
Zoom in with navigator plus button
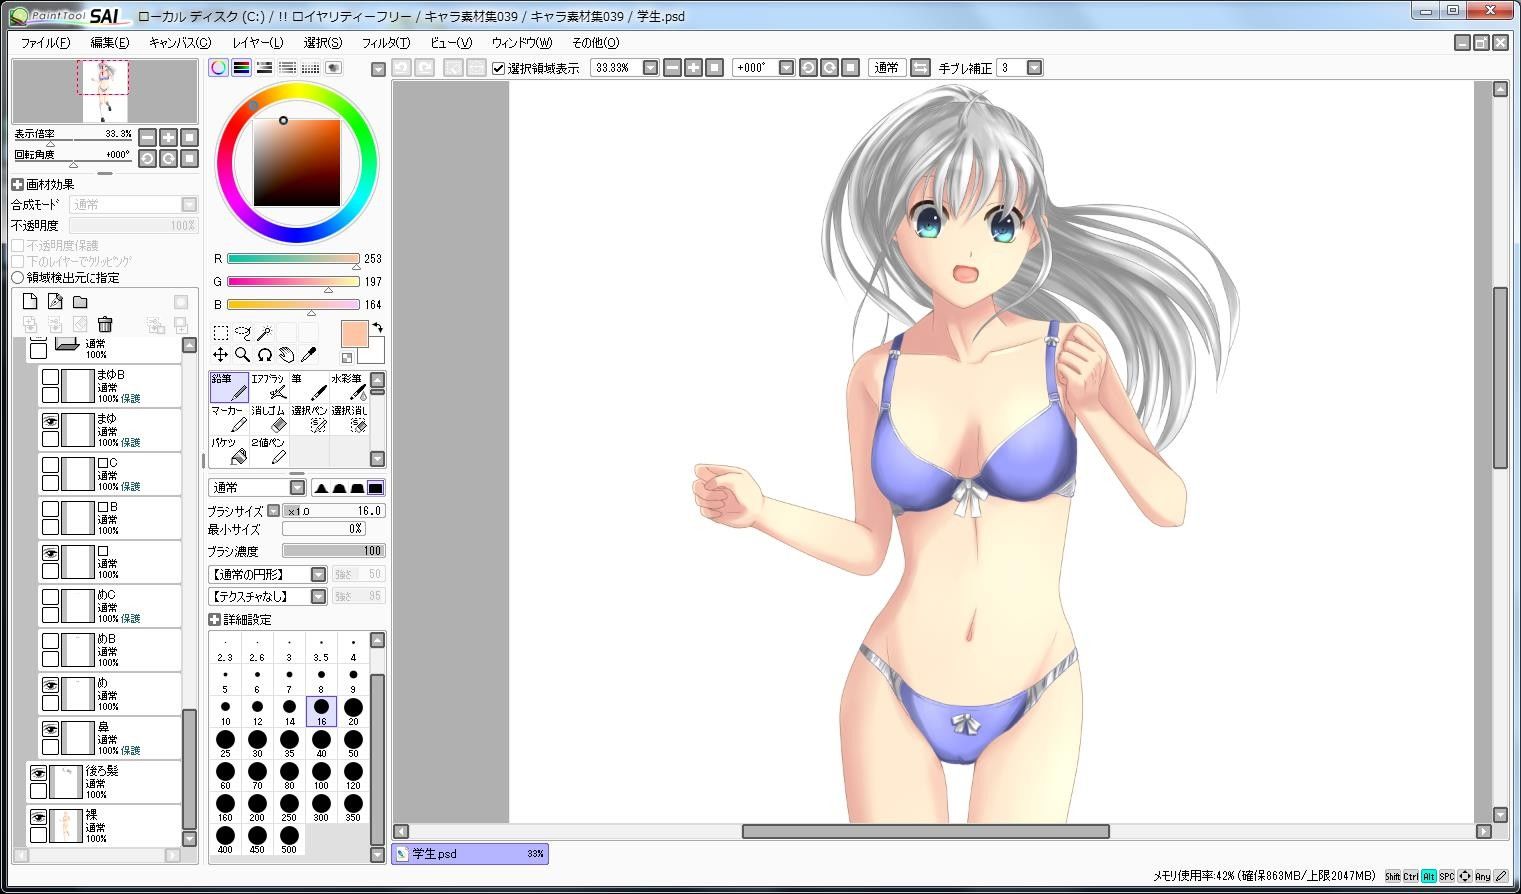point(168,137)
